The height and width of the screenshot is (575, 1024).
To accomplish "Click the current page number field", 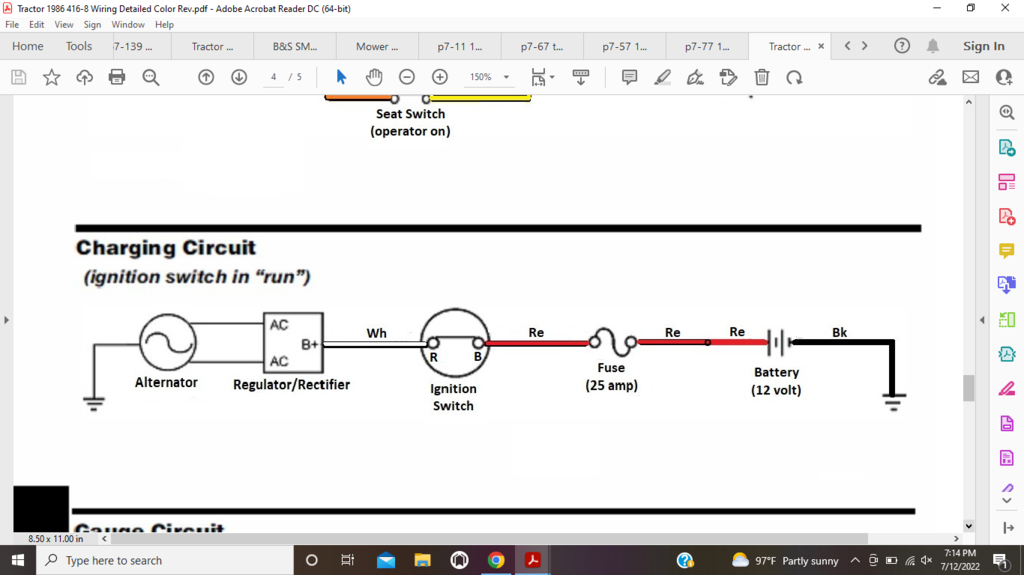I will (273, 77).
